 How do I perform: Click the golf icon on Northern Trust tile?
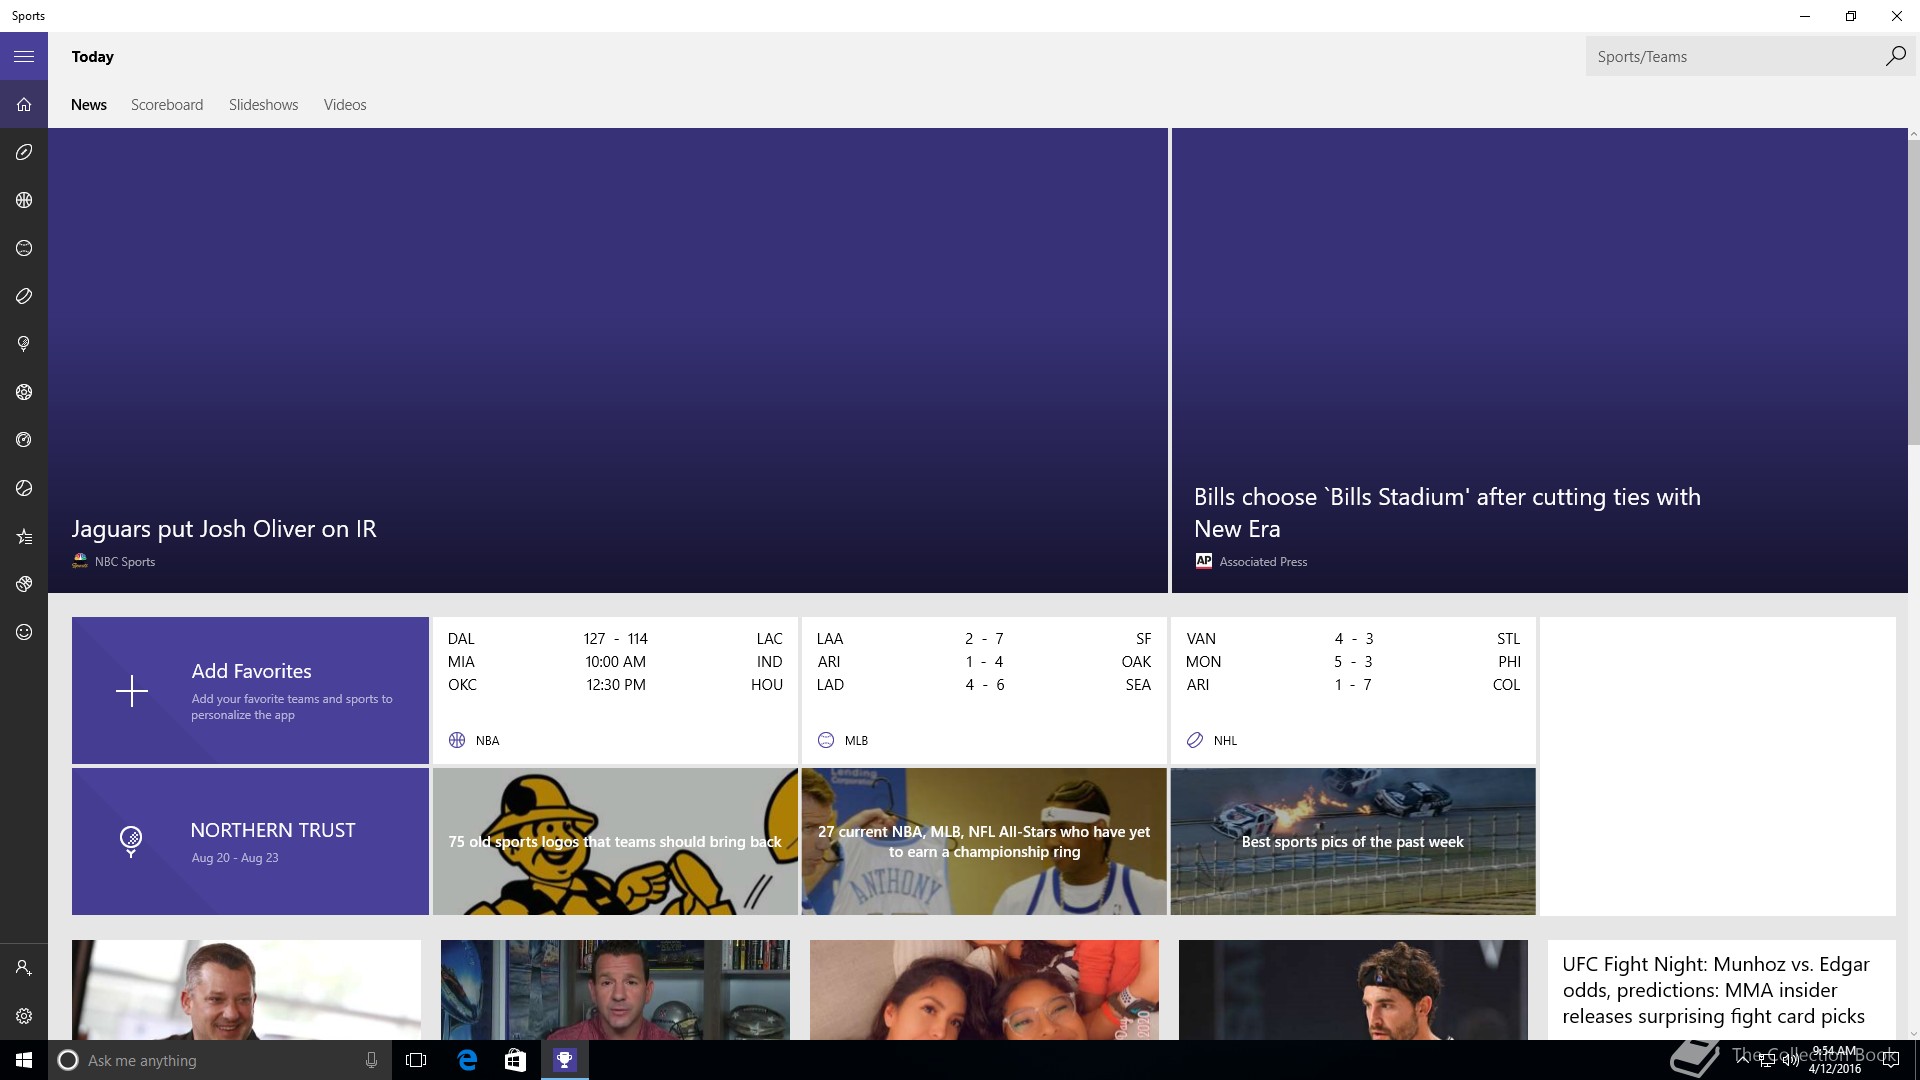tap(131, 841)
